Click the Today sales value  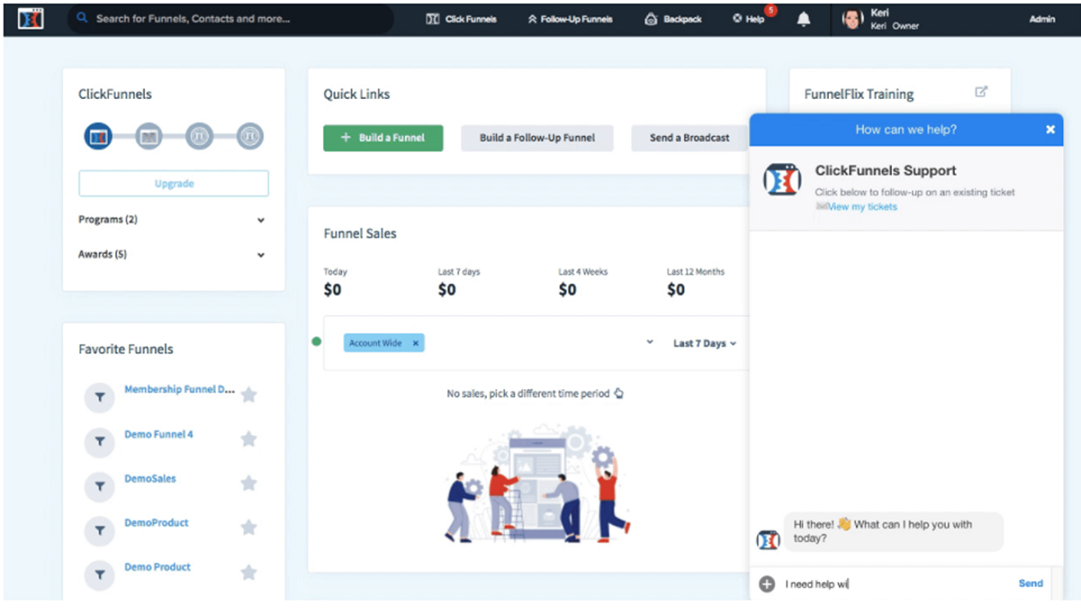pos(332,290)
